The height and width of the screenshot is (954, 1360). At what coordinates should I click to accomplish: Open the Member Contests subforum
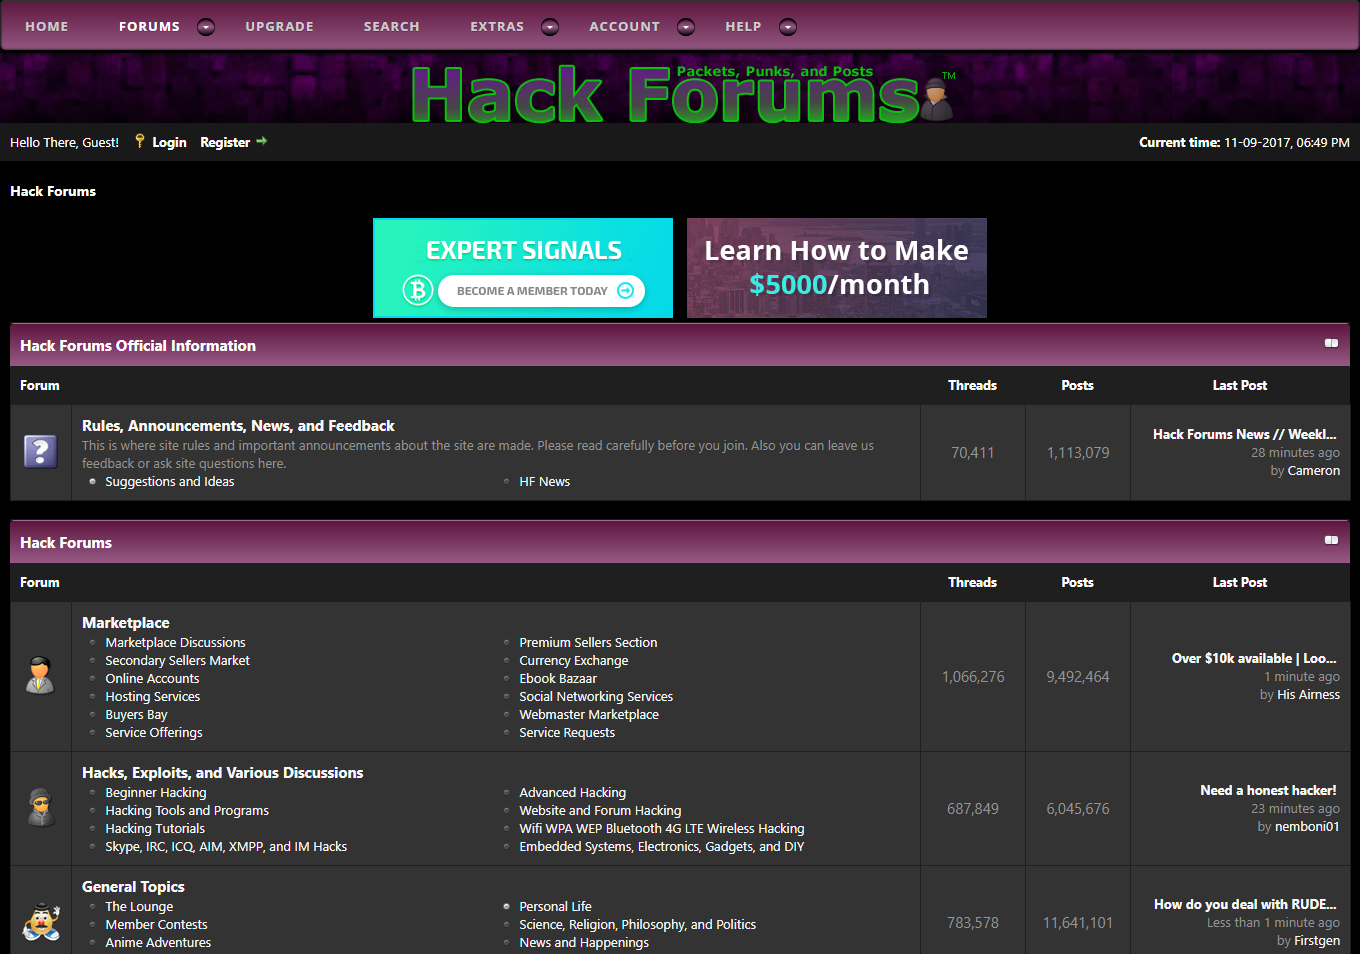click(156, 925)
